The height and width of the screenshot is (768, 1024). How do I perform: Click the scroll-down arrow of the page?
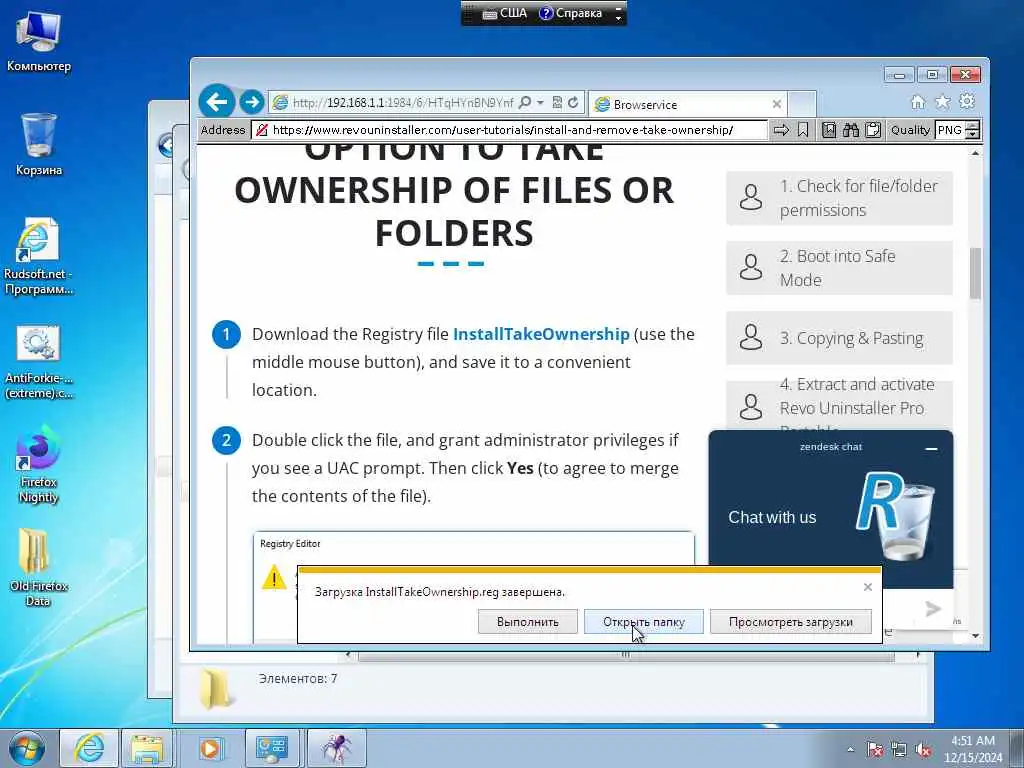coord(975,635)
